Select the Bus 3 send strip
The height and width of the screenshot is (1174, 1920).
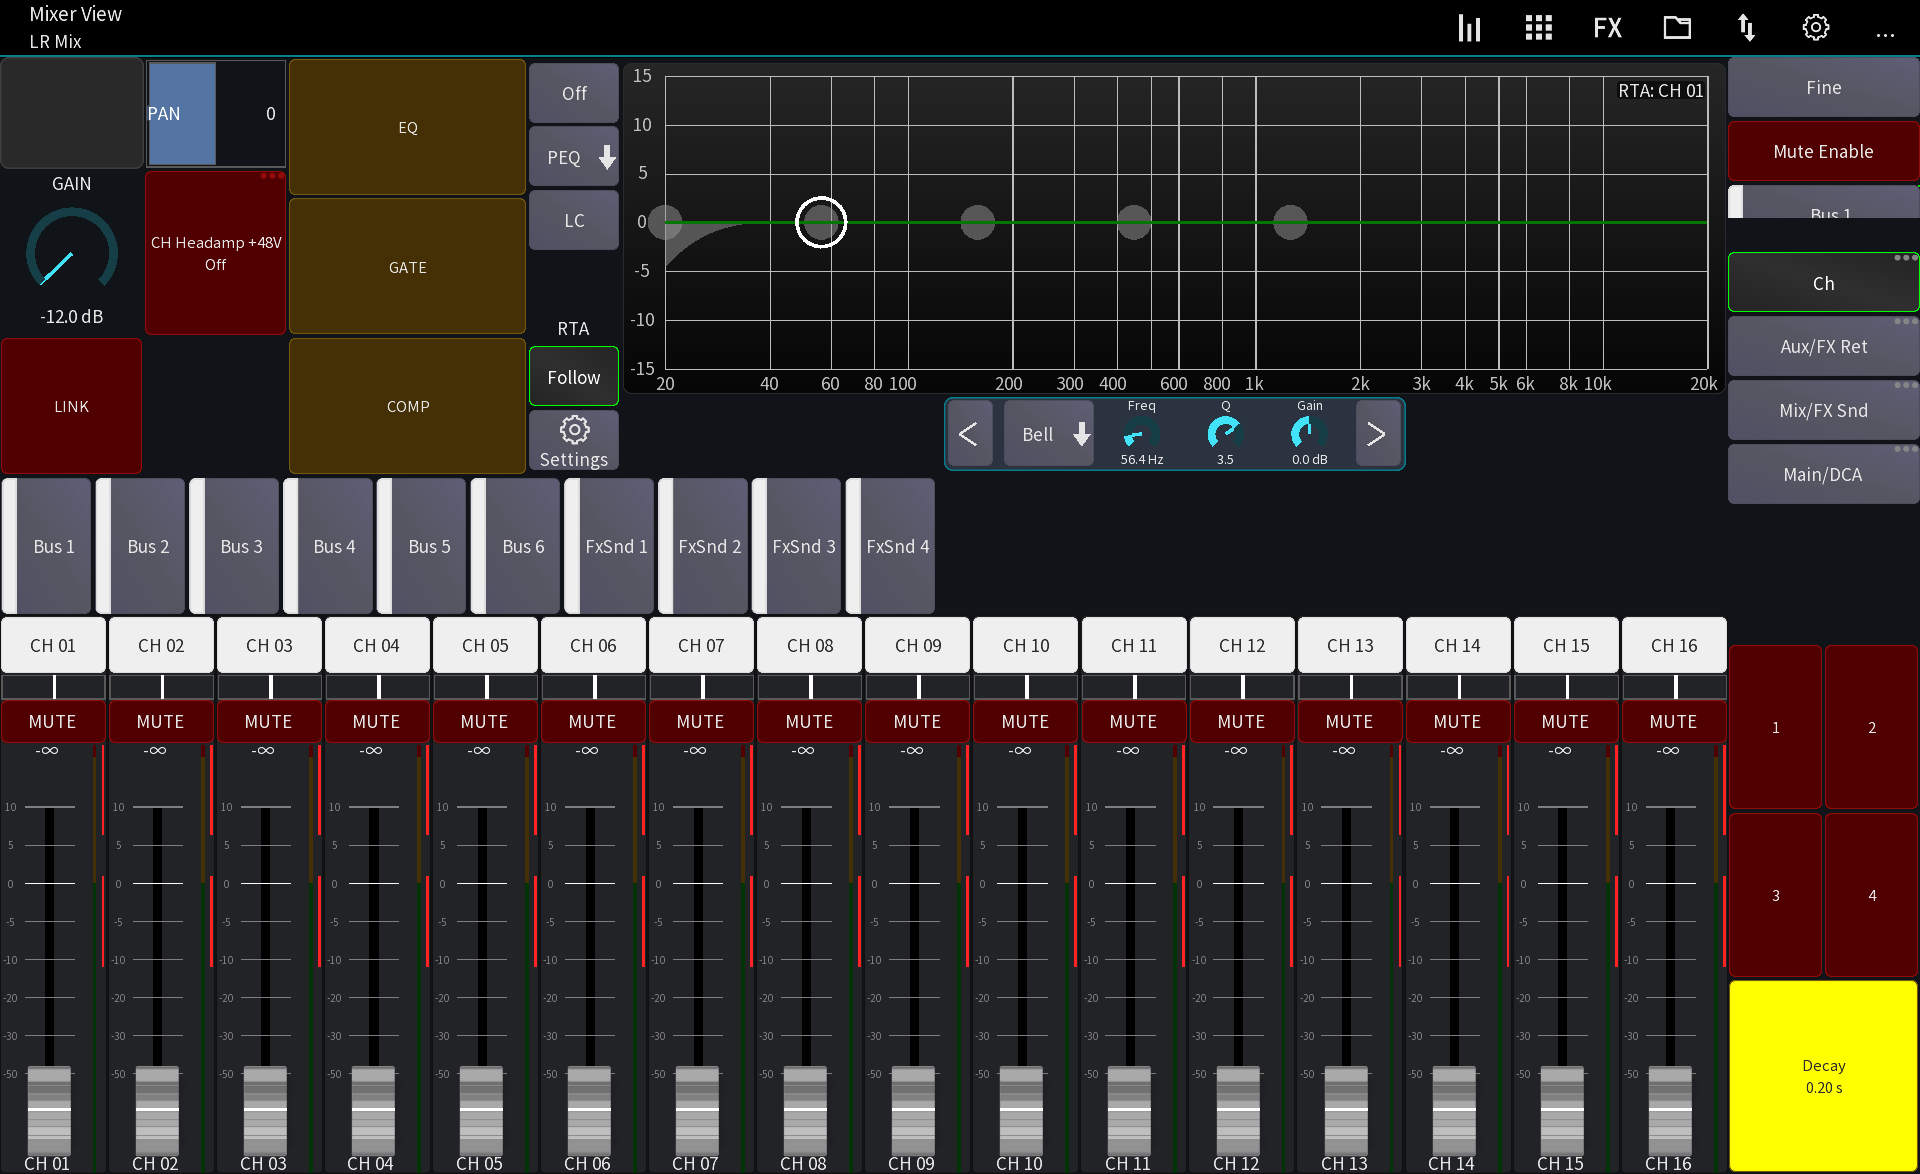(240, 546)
